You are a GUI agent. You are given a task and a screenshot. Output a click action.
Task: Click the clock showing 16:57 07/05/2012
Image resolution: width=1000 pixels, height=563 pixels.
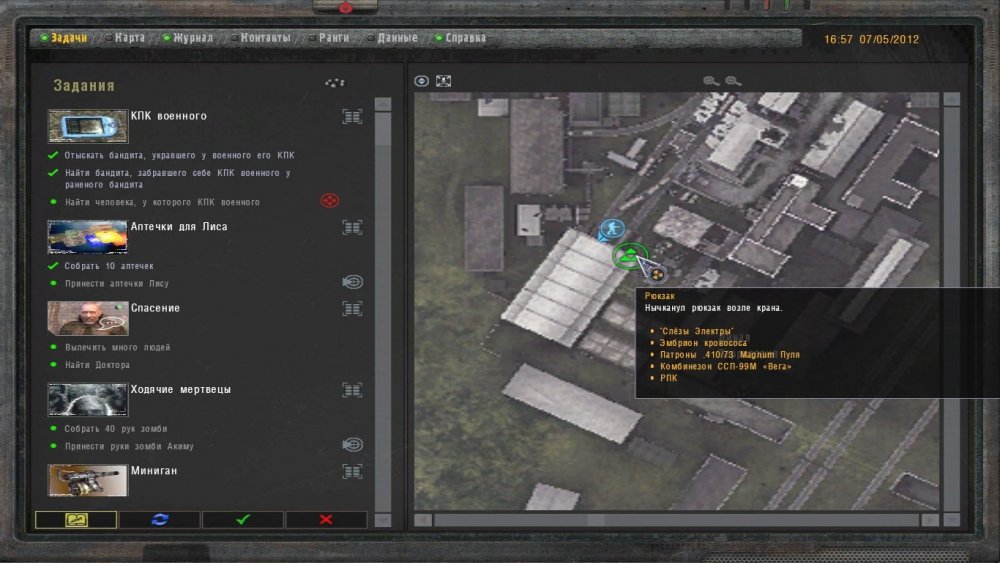871,40
